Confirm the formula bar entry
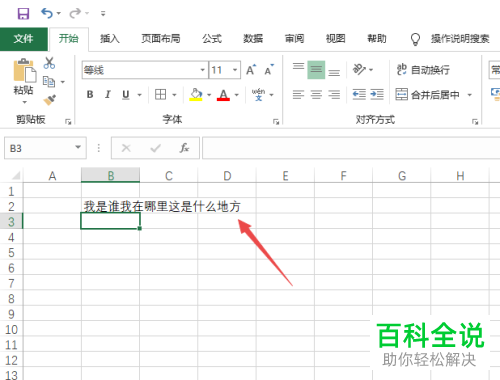Viewport: 500px width, 380px height. tap(155, 148)
